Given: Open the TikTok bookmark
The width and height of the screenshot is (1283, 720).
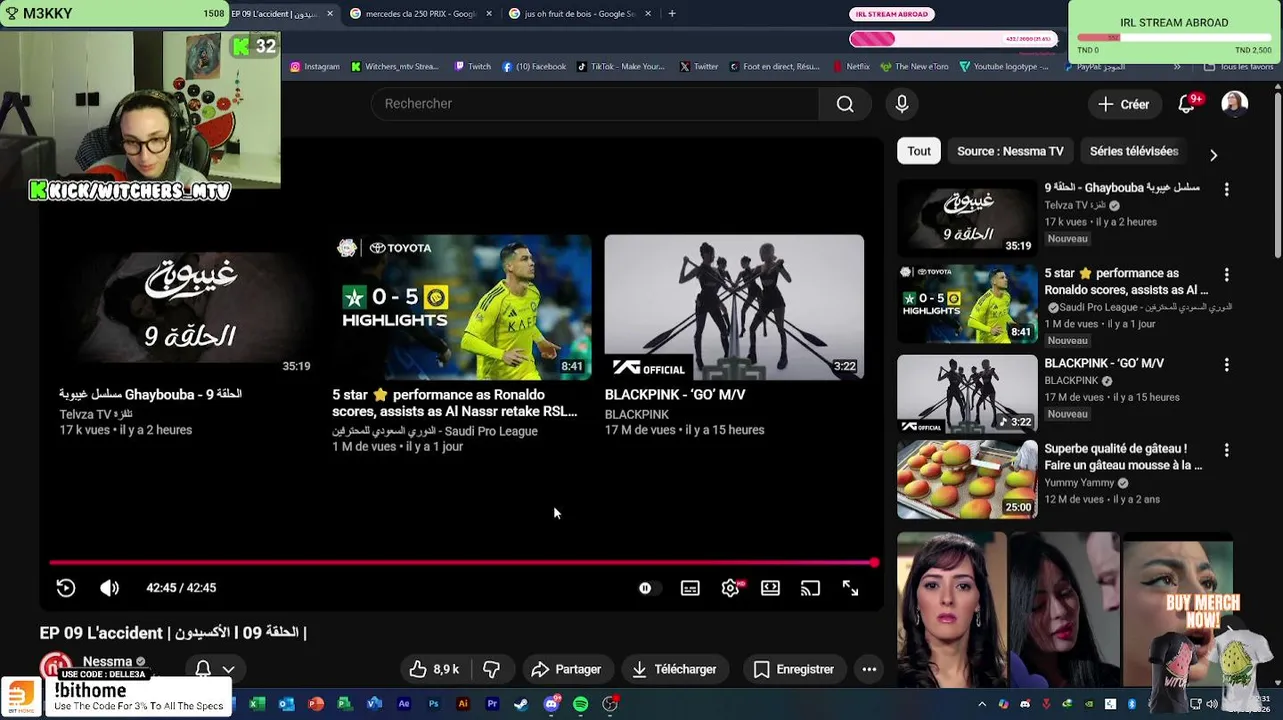Looking at the screenshot, I should click(x=620, y=67).
